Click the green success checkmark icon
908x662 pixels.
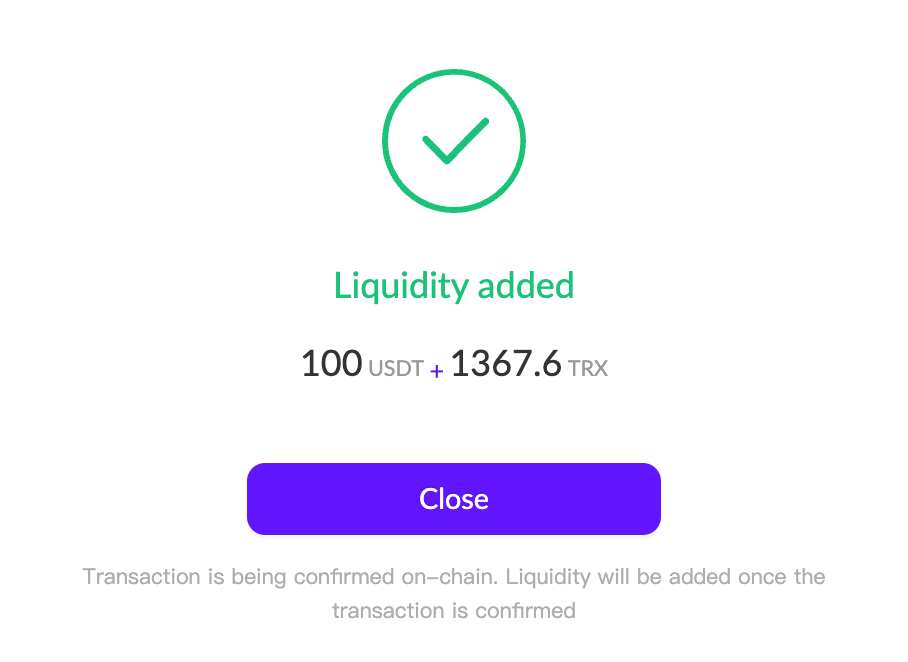pyautogui.click(x=455, y=141)
